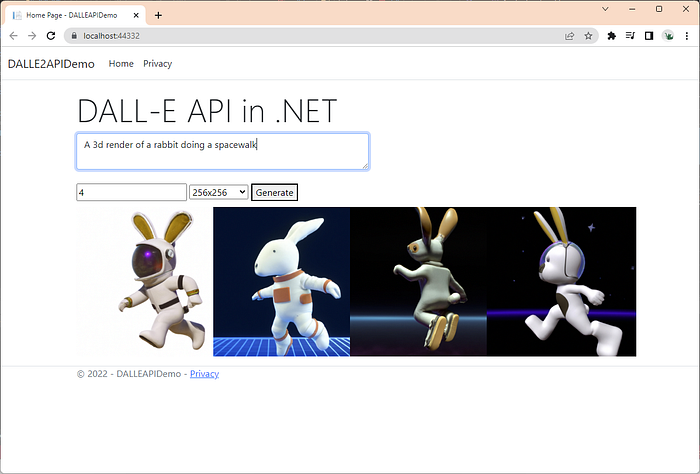
Task: Click the browser back arrow
Action: 13,36
